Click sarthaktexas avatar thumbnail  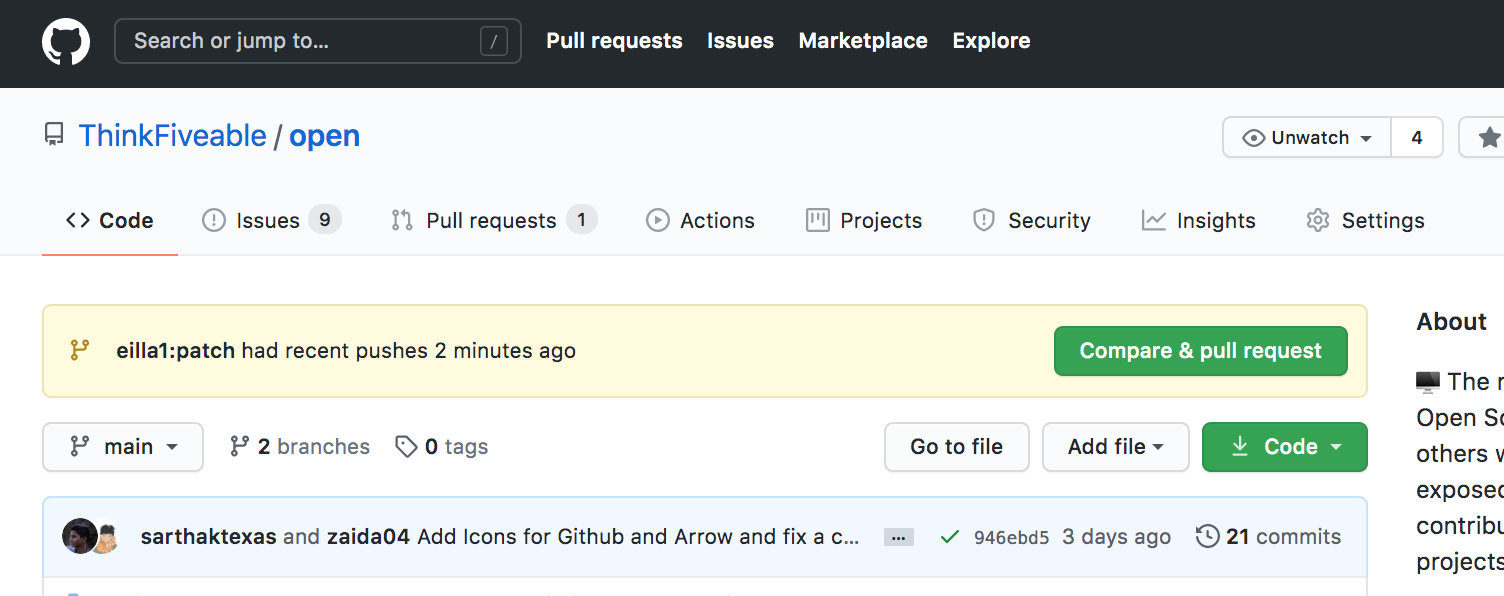click(79, 537)
